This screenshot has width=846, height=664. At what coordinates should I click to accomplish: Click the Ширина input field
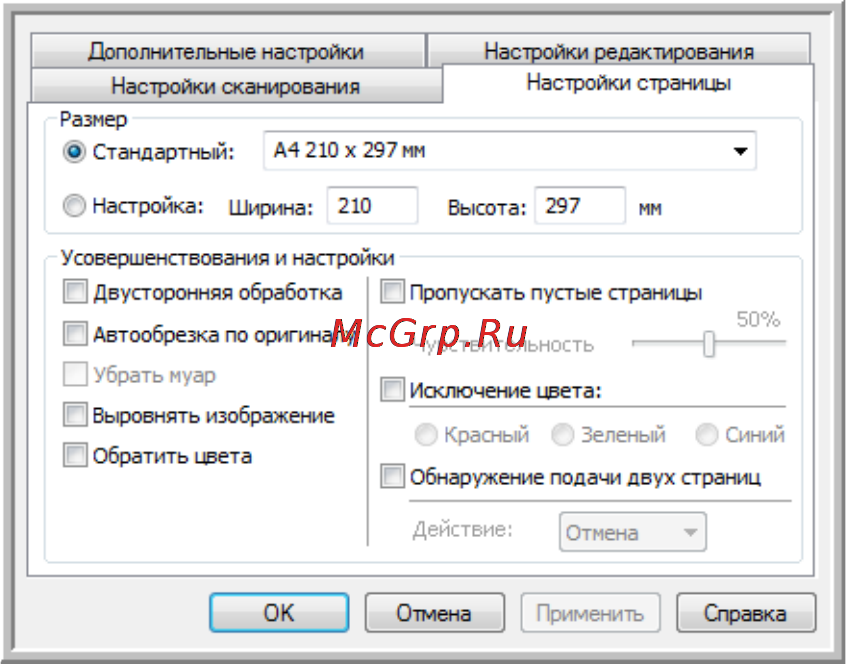tap(372, 206)
